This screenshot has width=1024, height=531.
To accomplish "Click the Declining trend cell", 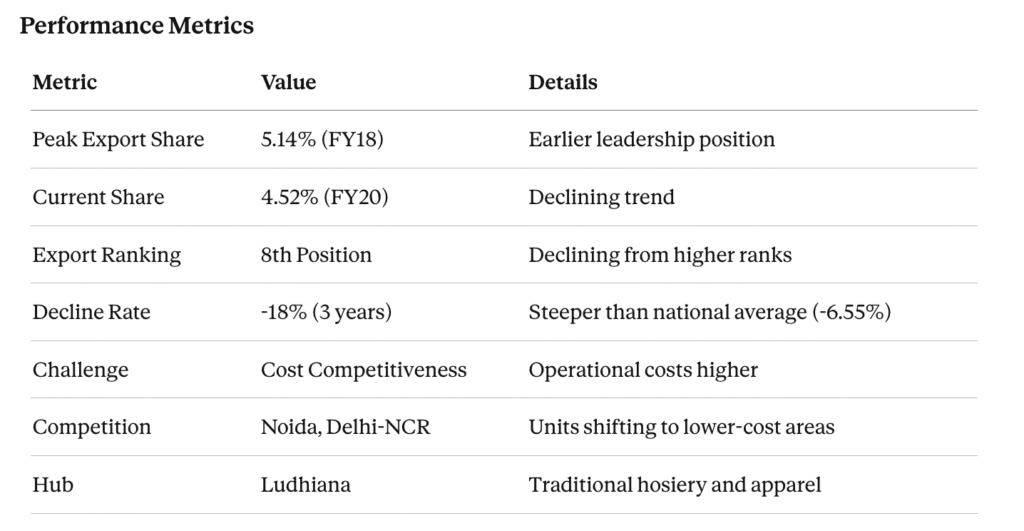I will tap(601, 197).
